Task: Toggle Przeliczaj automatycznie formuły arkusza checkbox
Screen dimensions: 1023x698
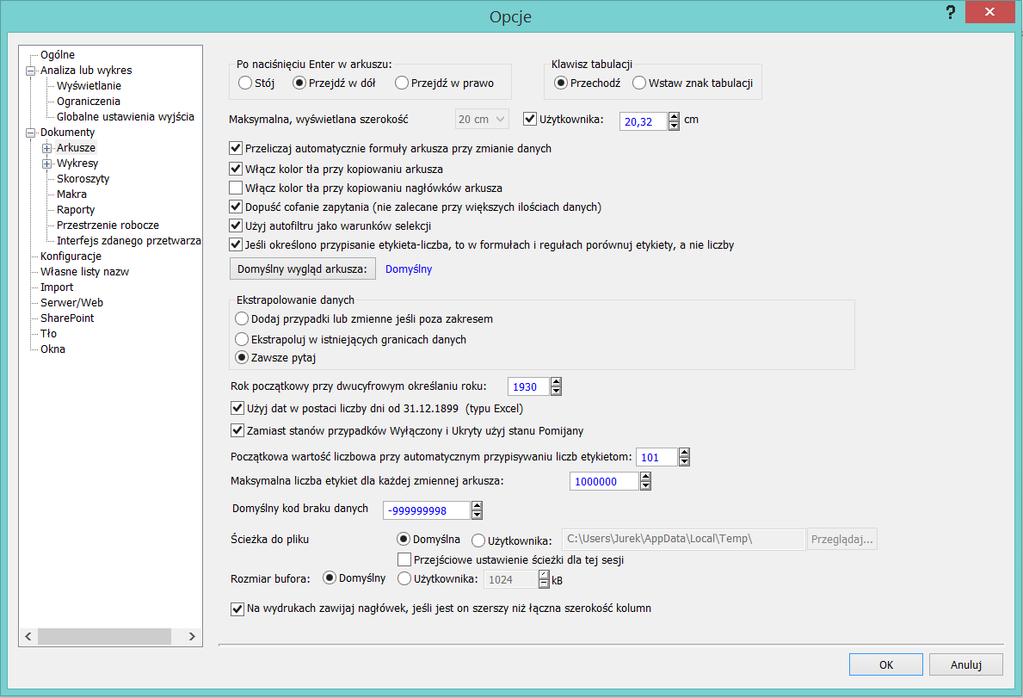Action: point(236,149)
